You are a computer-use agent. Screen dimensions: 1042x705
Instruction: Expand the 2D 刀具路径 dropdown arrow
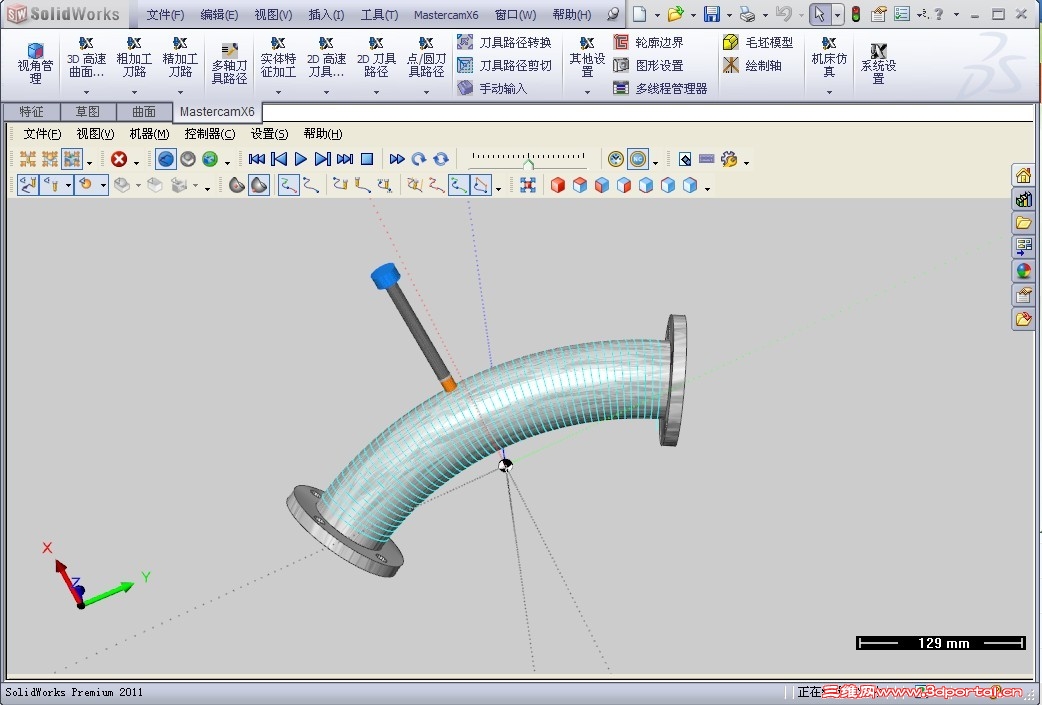(x=376, y=92)
